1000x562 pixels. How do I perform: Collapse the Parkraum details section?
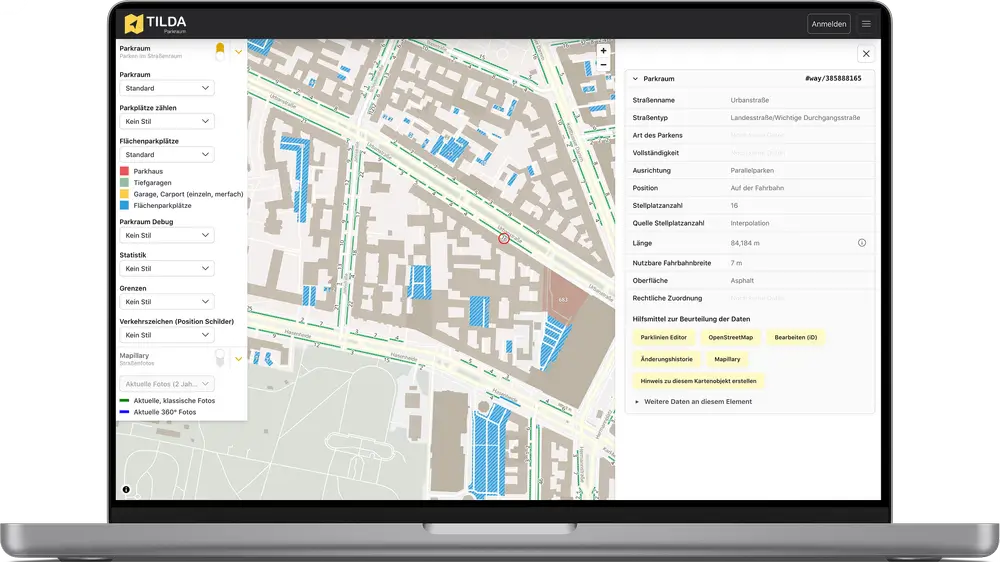(x=635, y=78)
